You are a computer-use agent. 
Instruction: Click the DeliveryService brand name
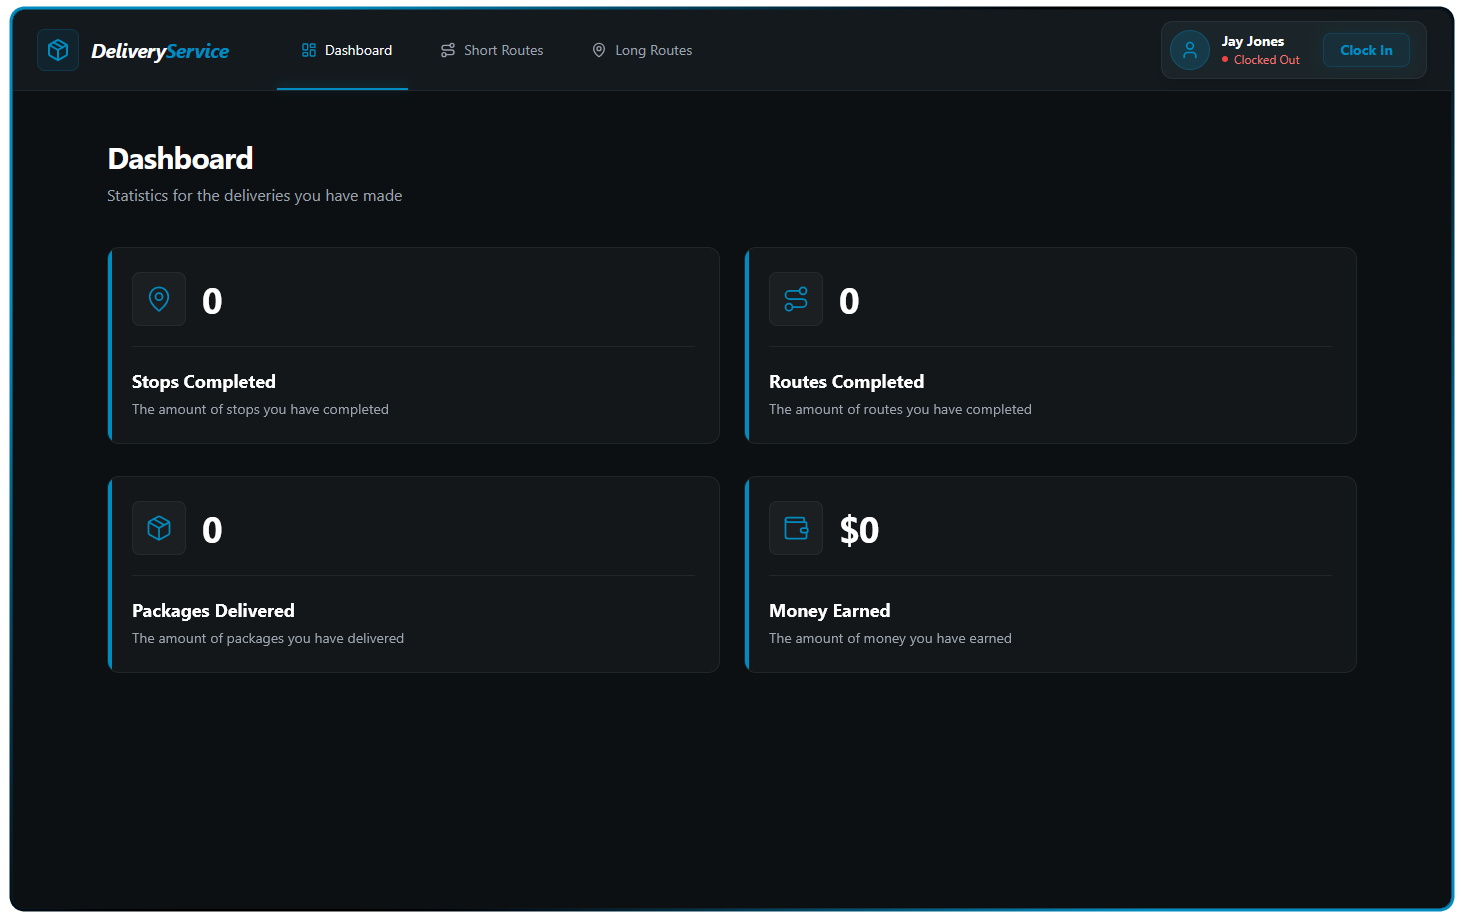tap(160, 51)
